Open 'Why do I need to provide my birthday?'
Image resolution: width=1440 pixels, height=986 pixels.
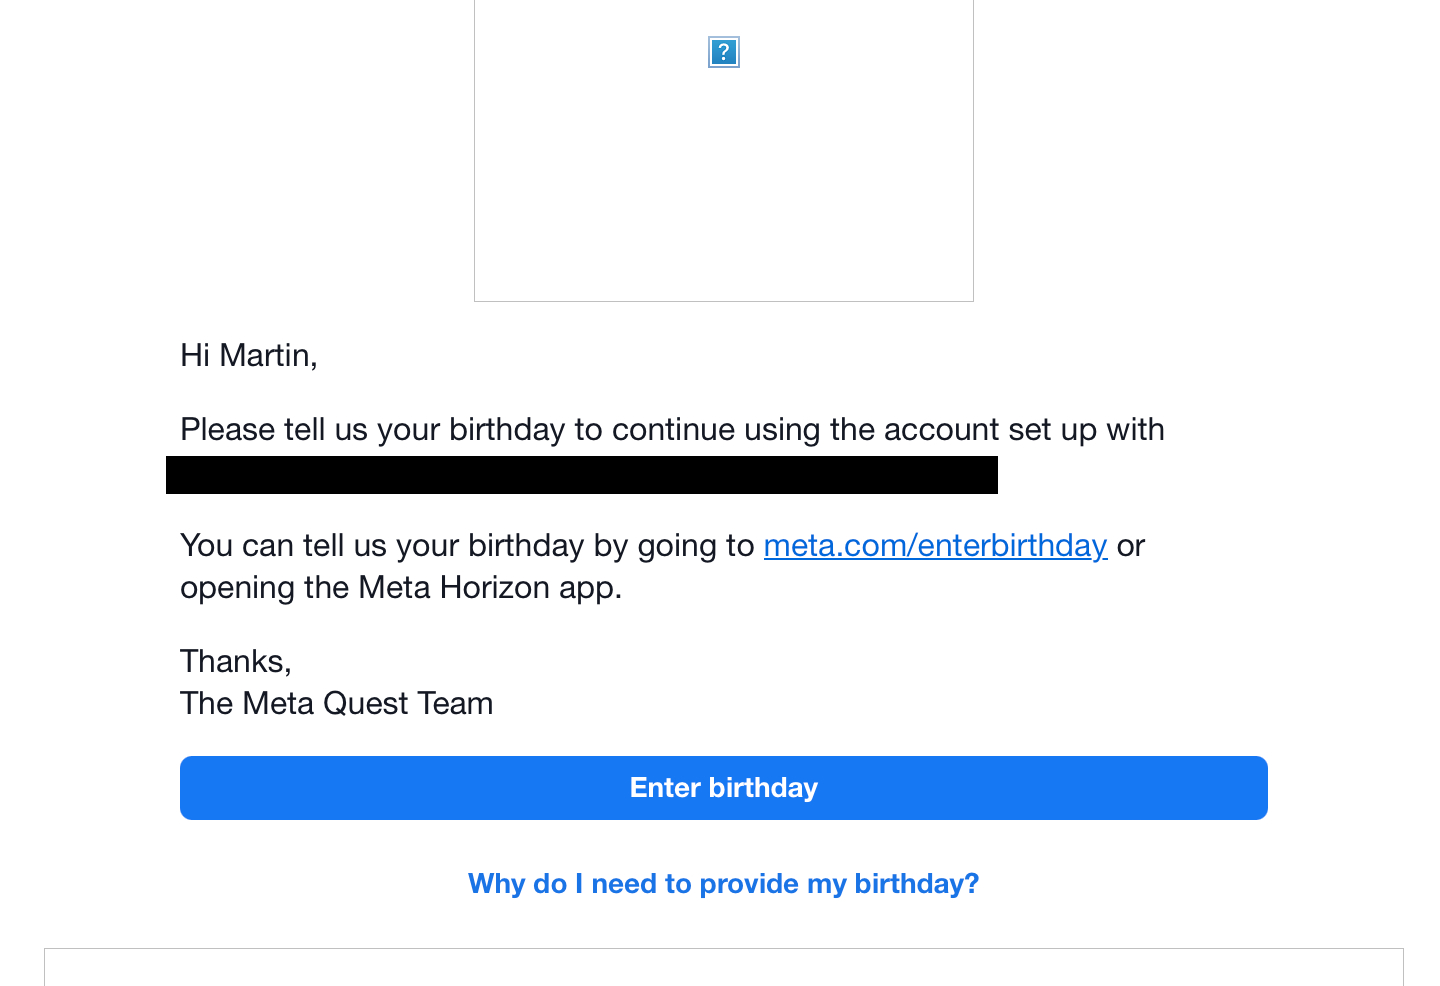723,884
